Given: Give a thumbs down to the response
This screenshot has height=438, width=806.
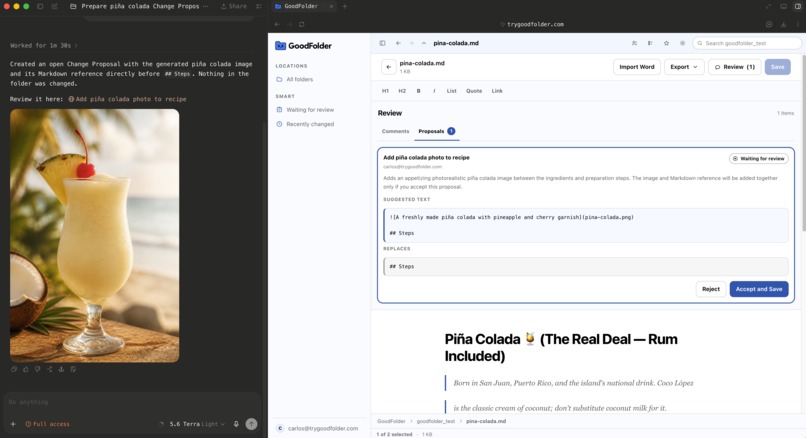Looking at the screenshot, I should [38, 369].
